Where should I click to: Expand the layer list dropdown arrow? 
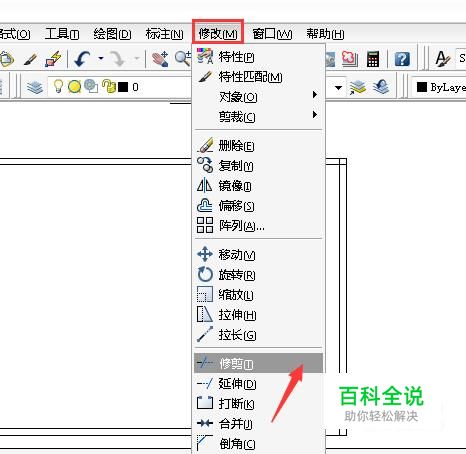(338, 88)
